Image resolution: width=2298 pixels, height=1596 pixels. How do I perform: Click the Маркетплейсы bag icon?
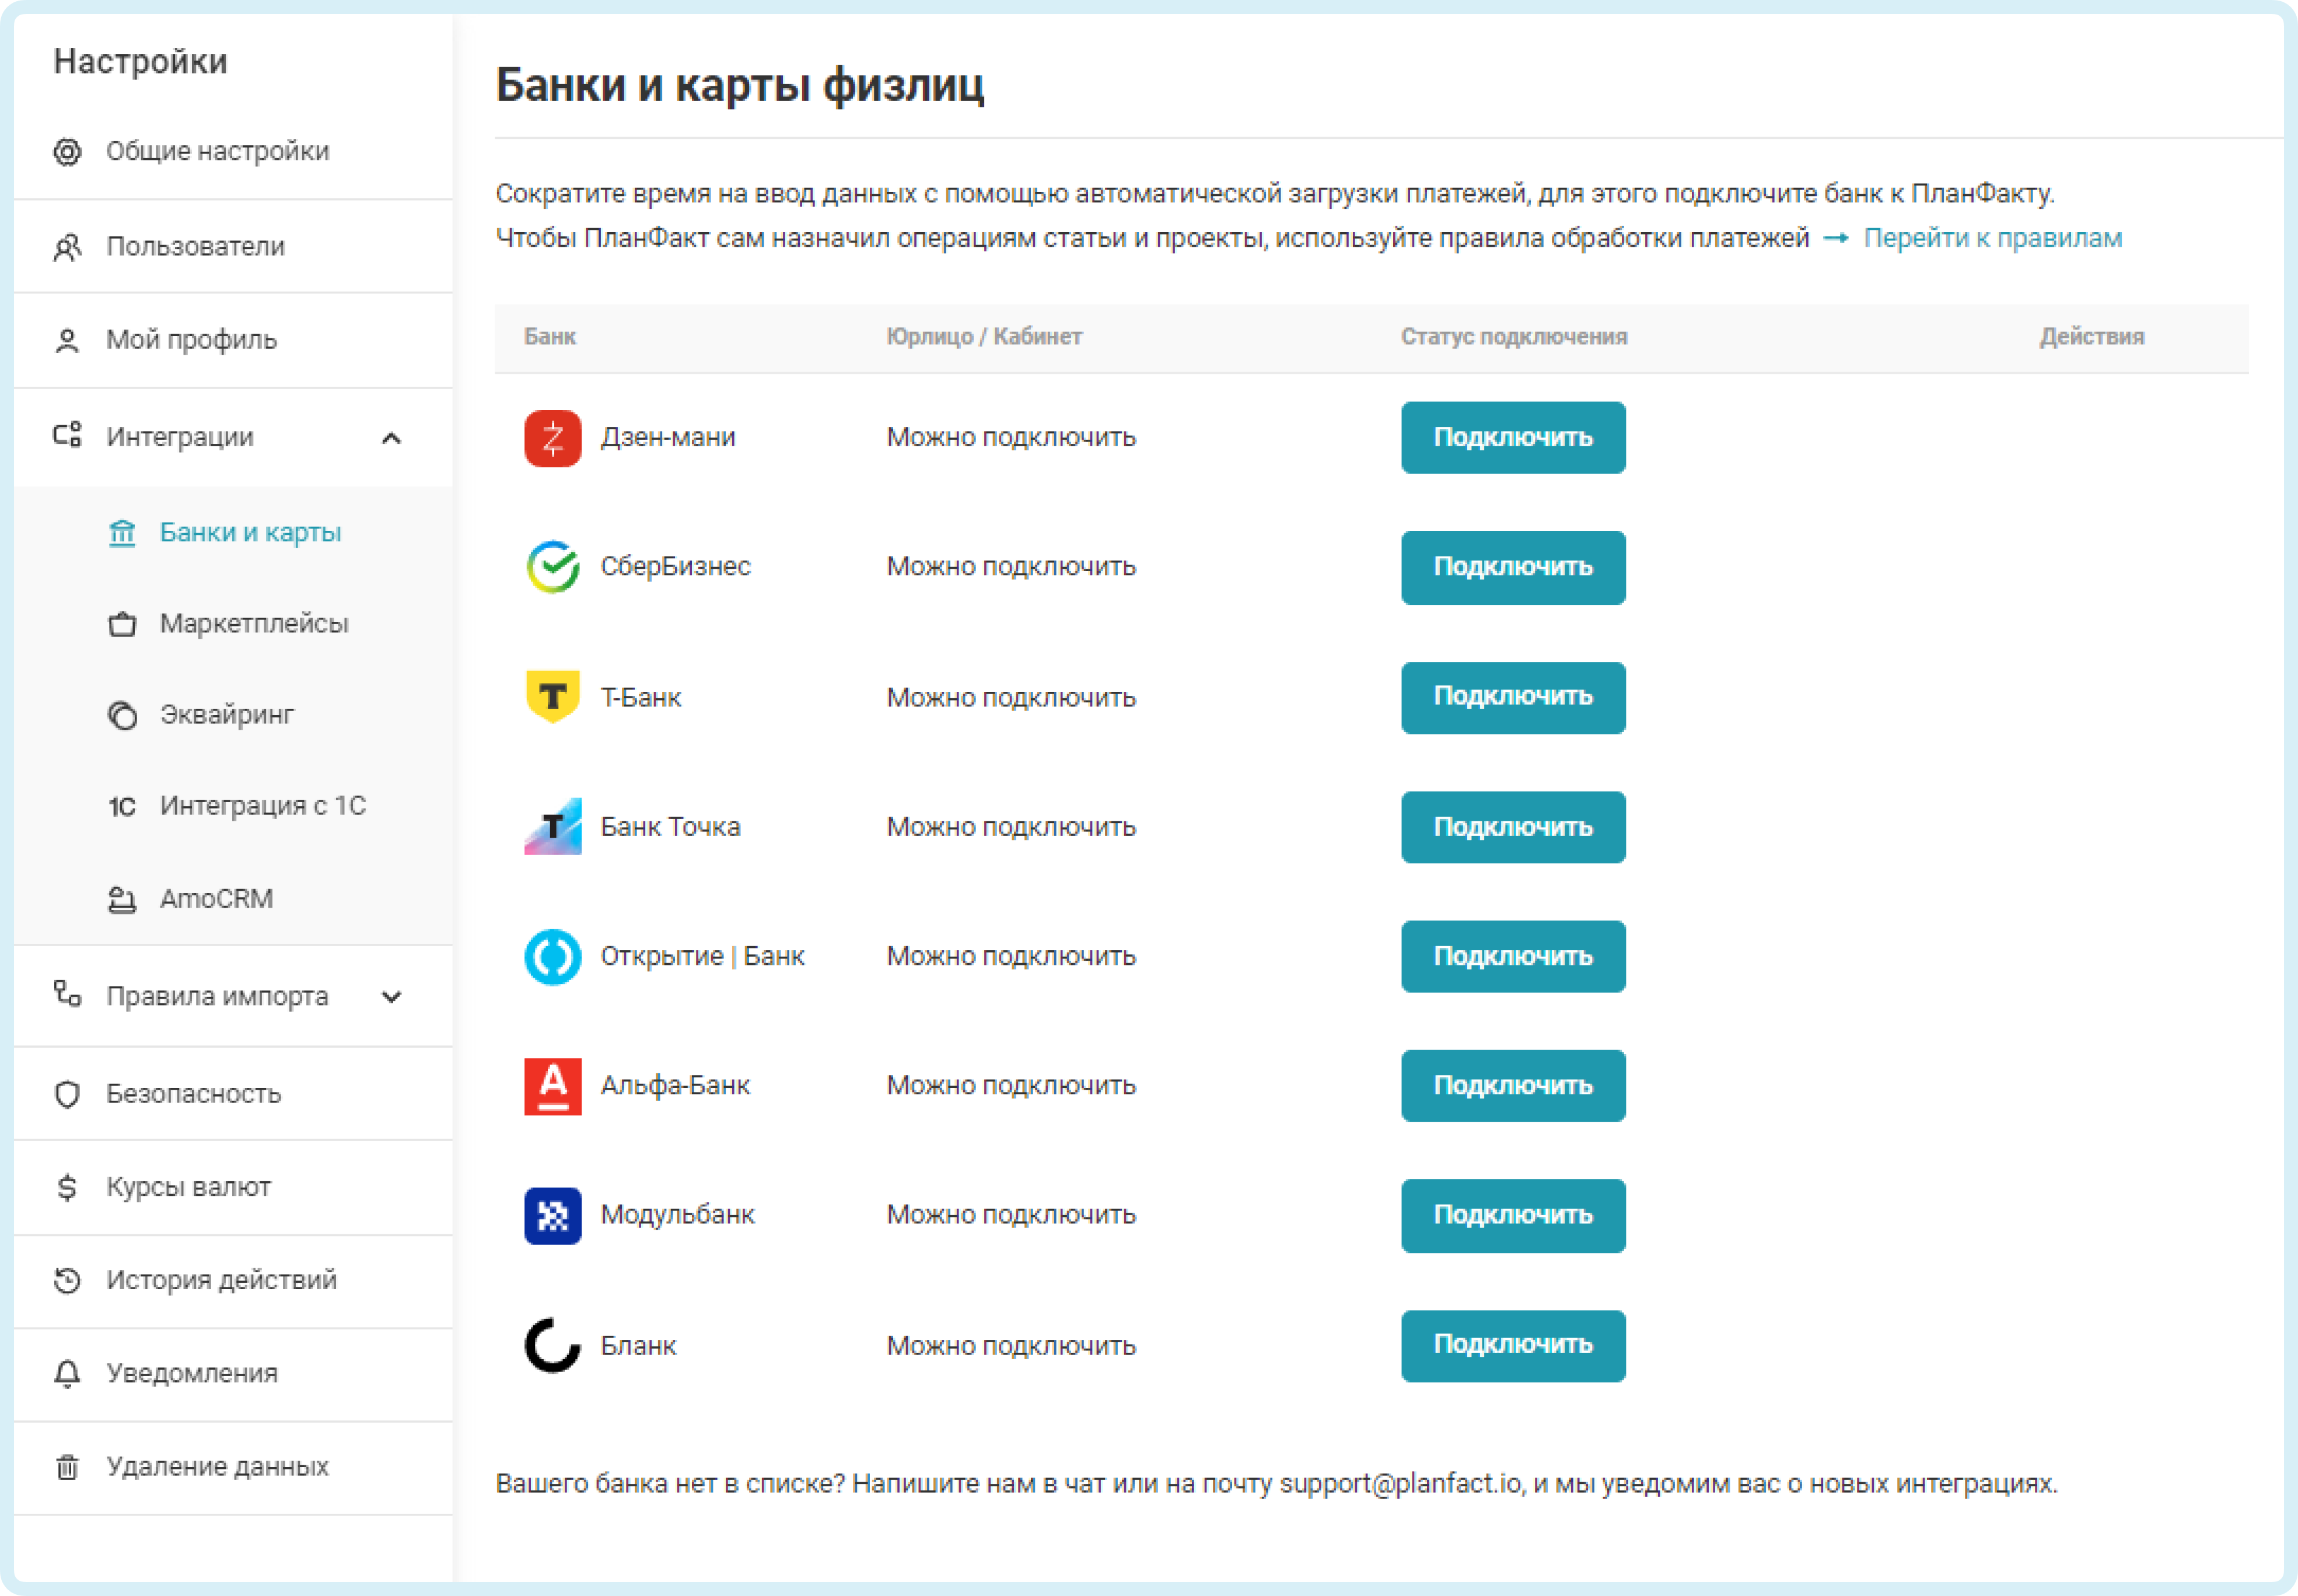[x=122, y=624]
